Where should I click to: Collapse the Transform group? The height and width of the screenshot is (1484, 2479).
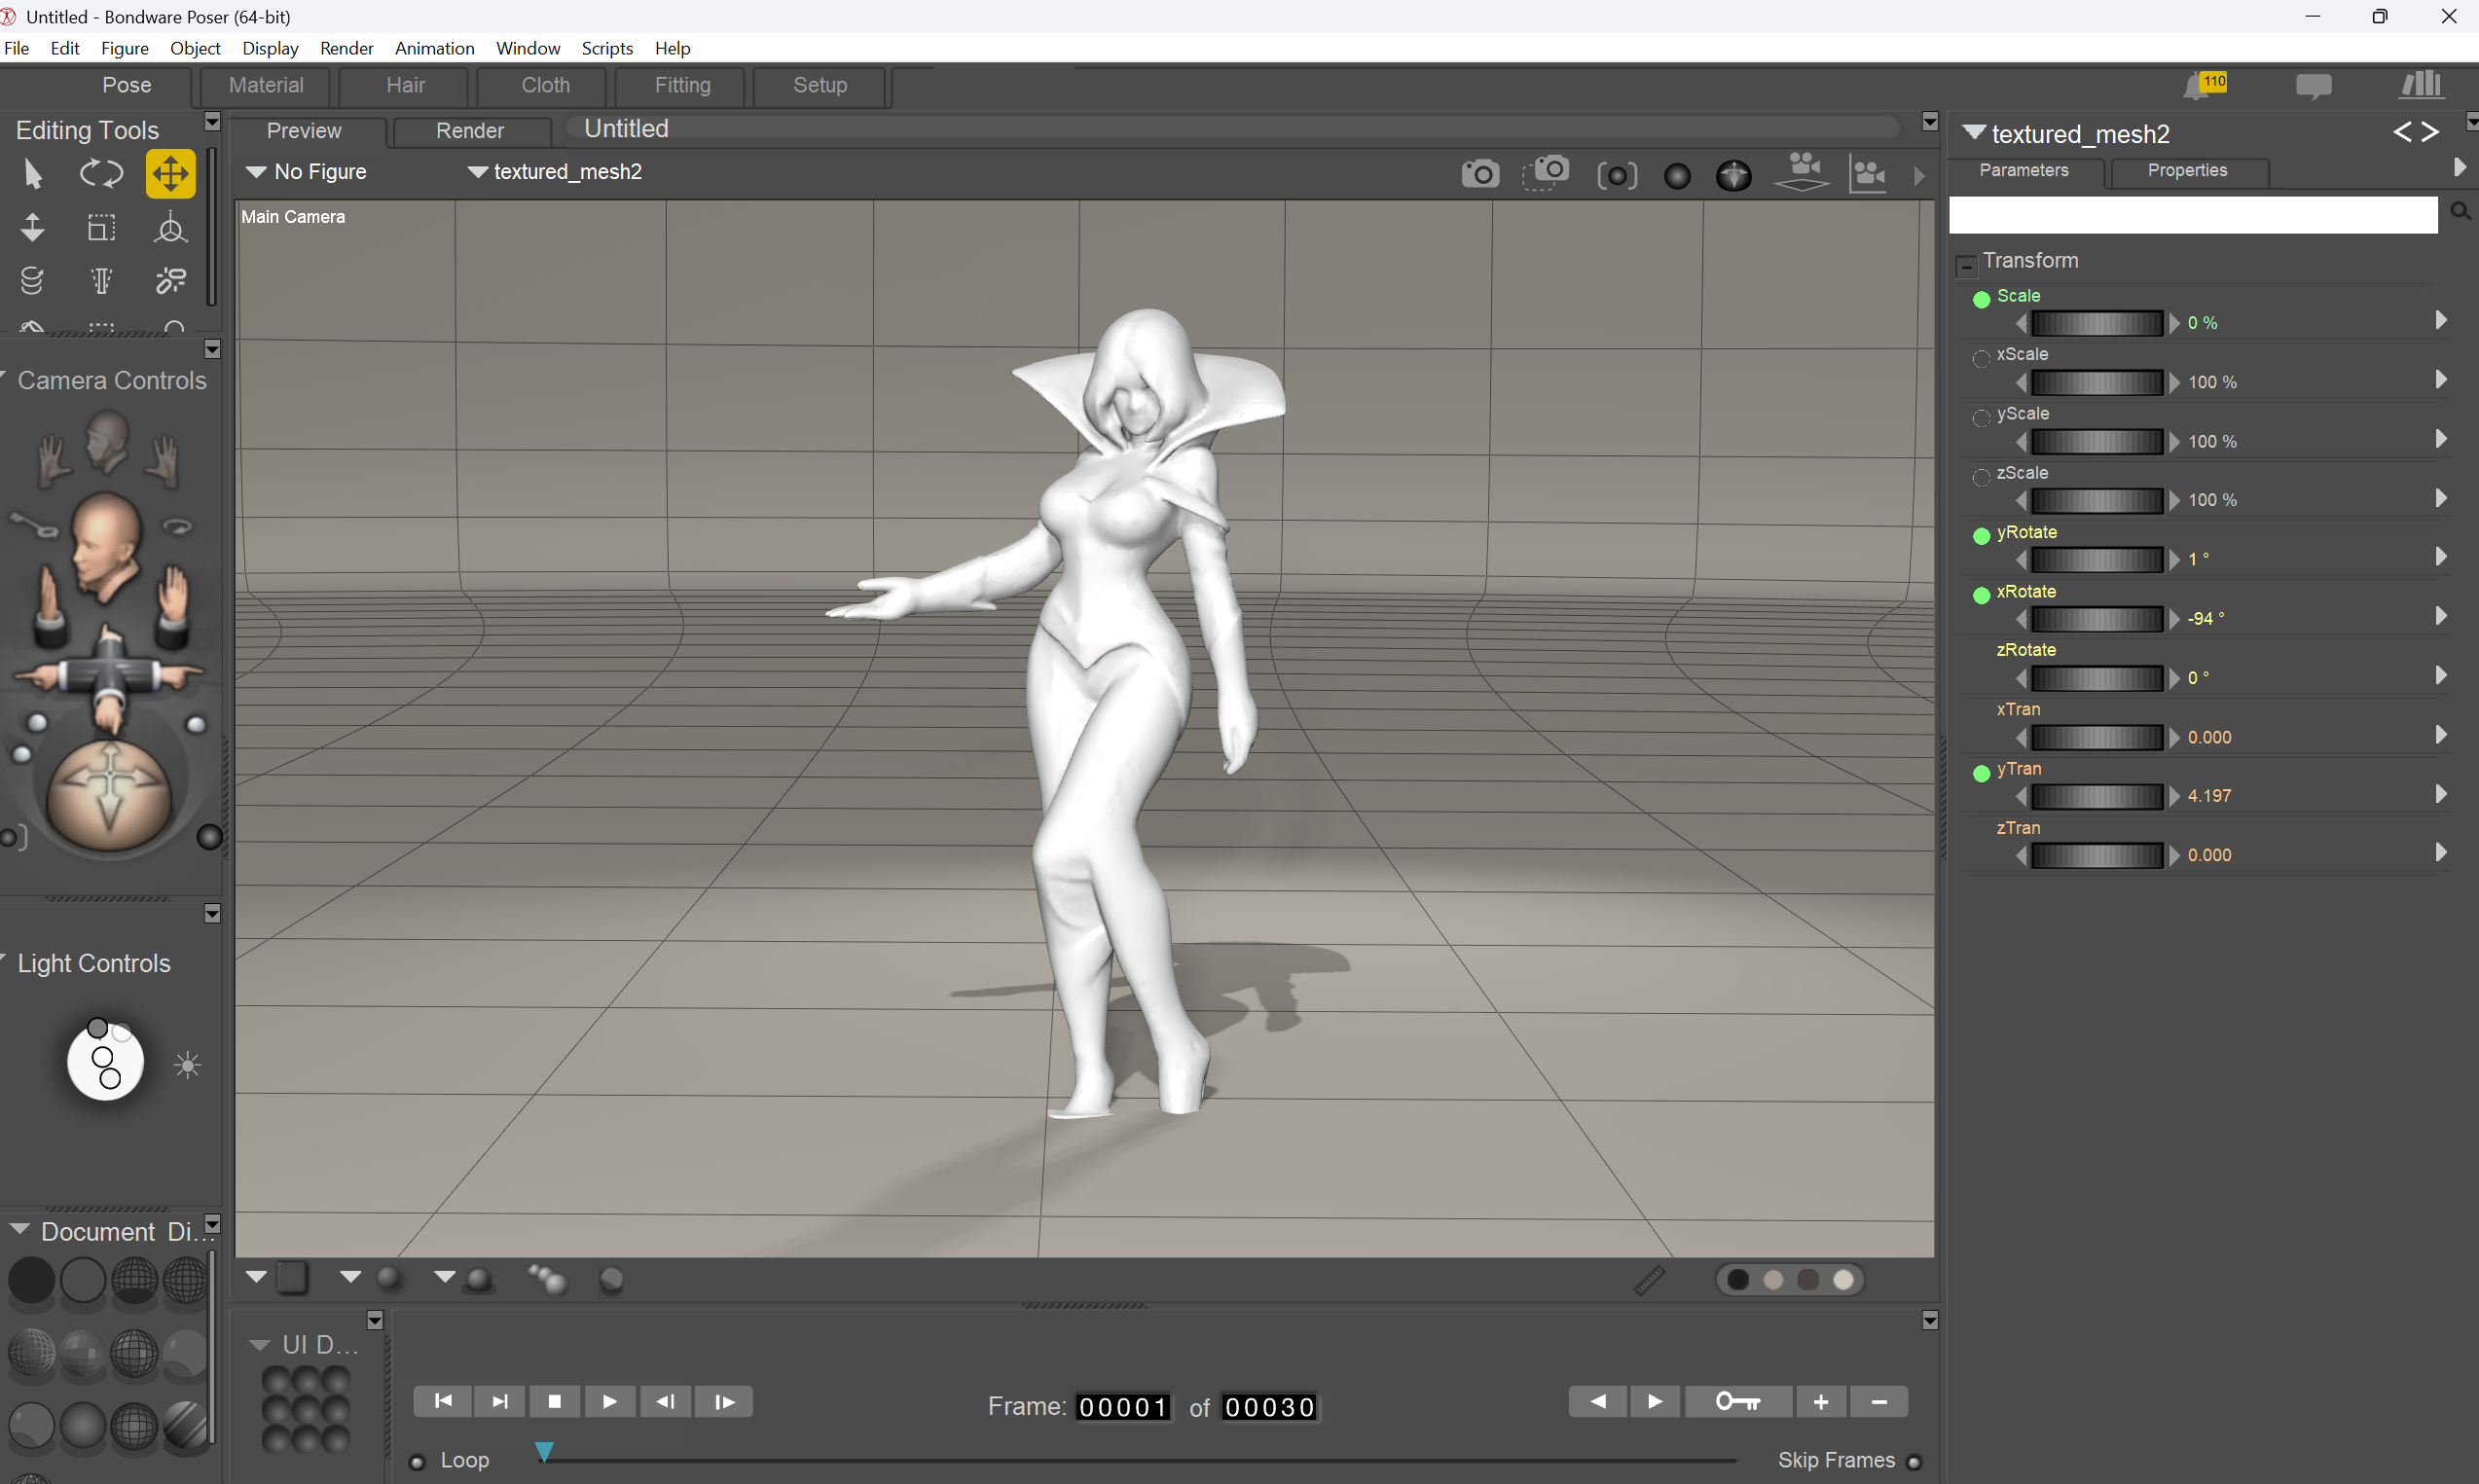1966,265
